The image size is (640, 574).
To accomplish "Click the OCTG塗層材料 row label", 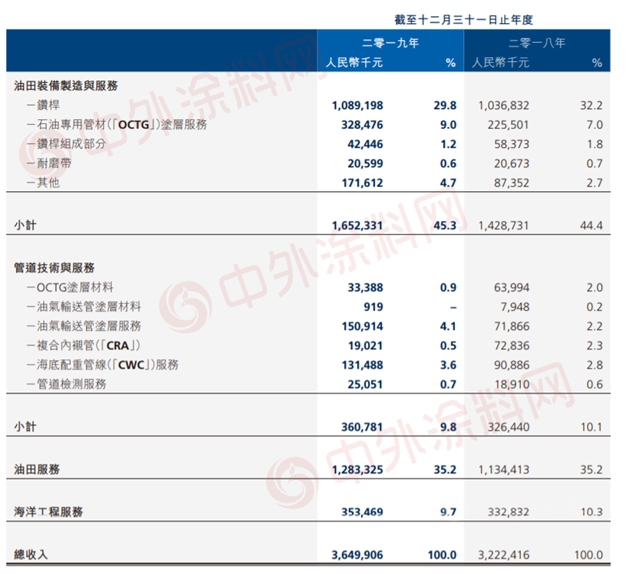I will click(70, 287).
